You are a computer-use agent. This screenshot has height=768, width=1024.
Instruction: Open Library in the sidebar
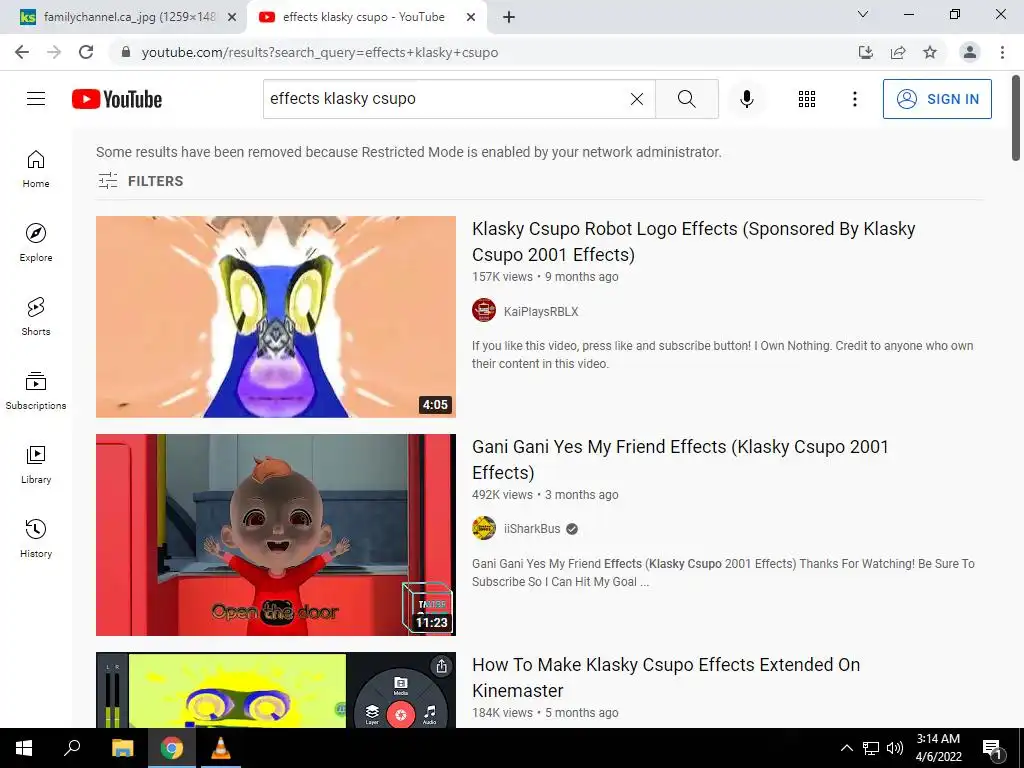(36, 464)
